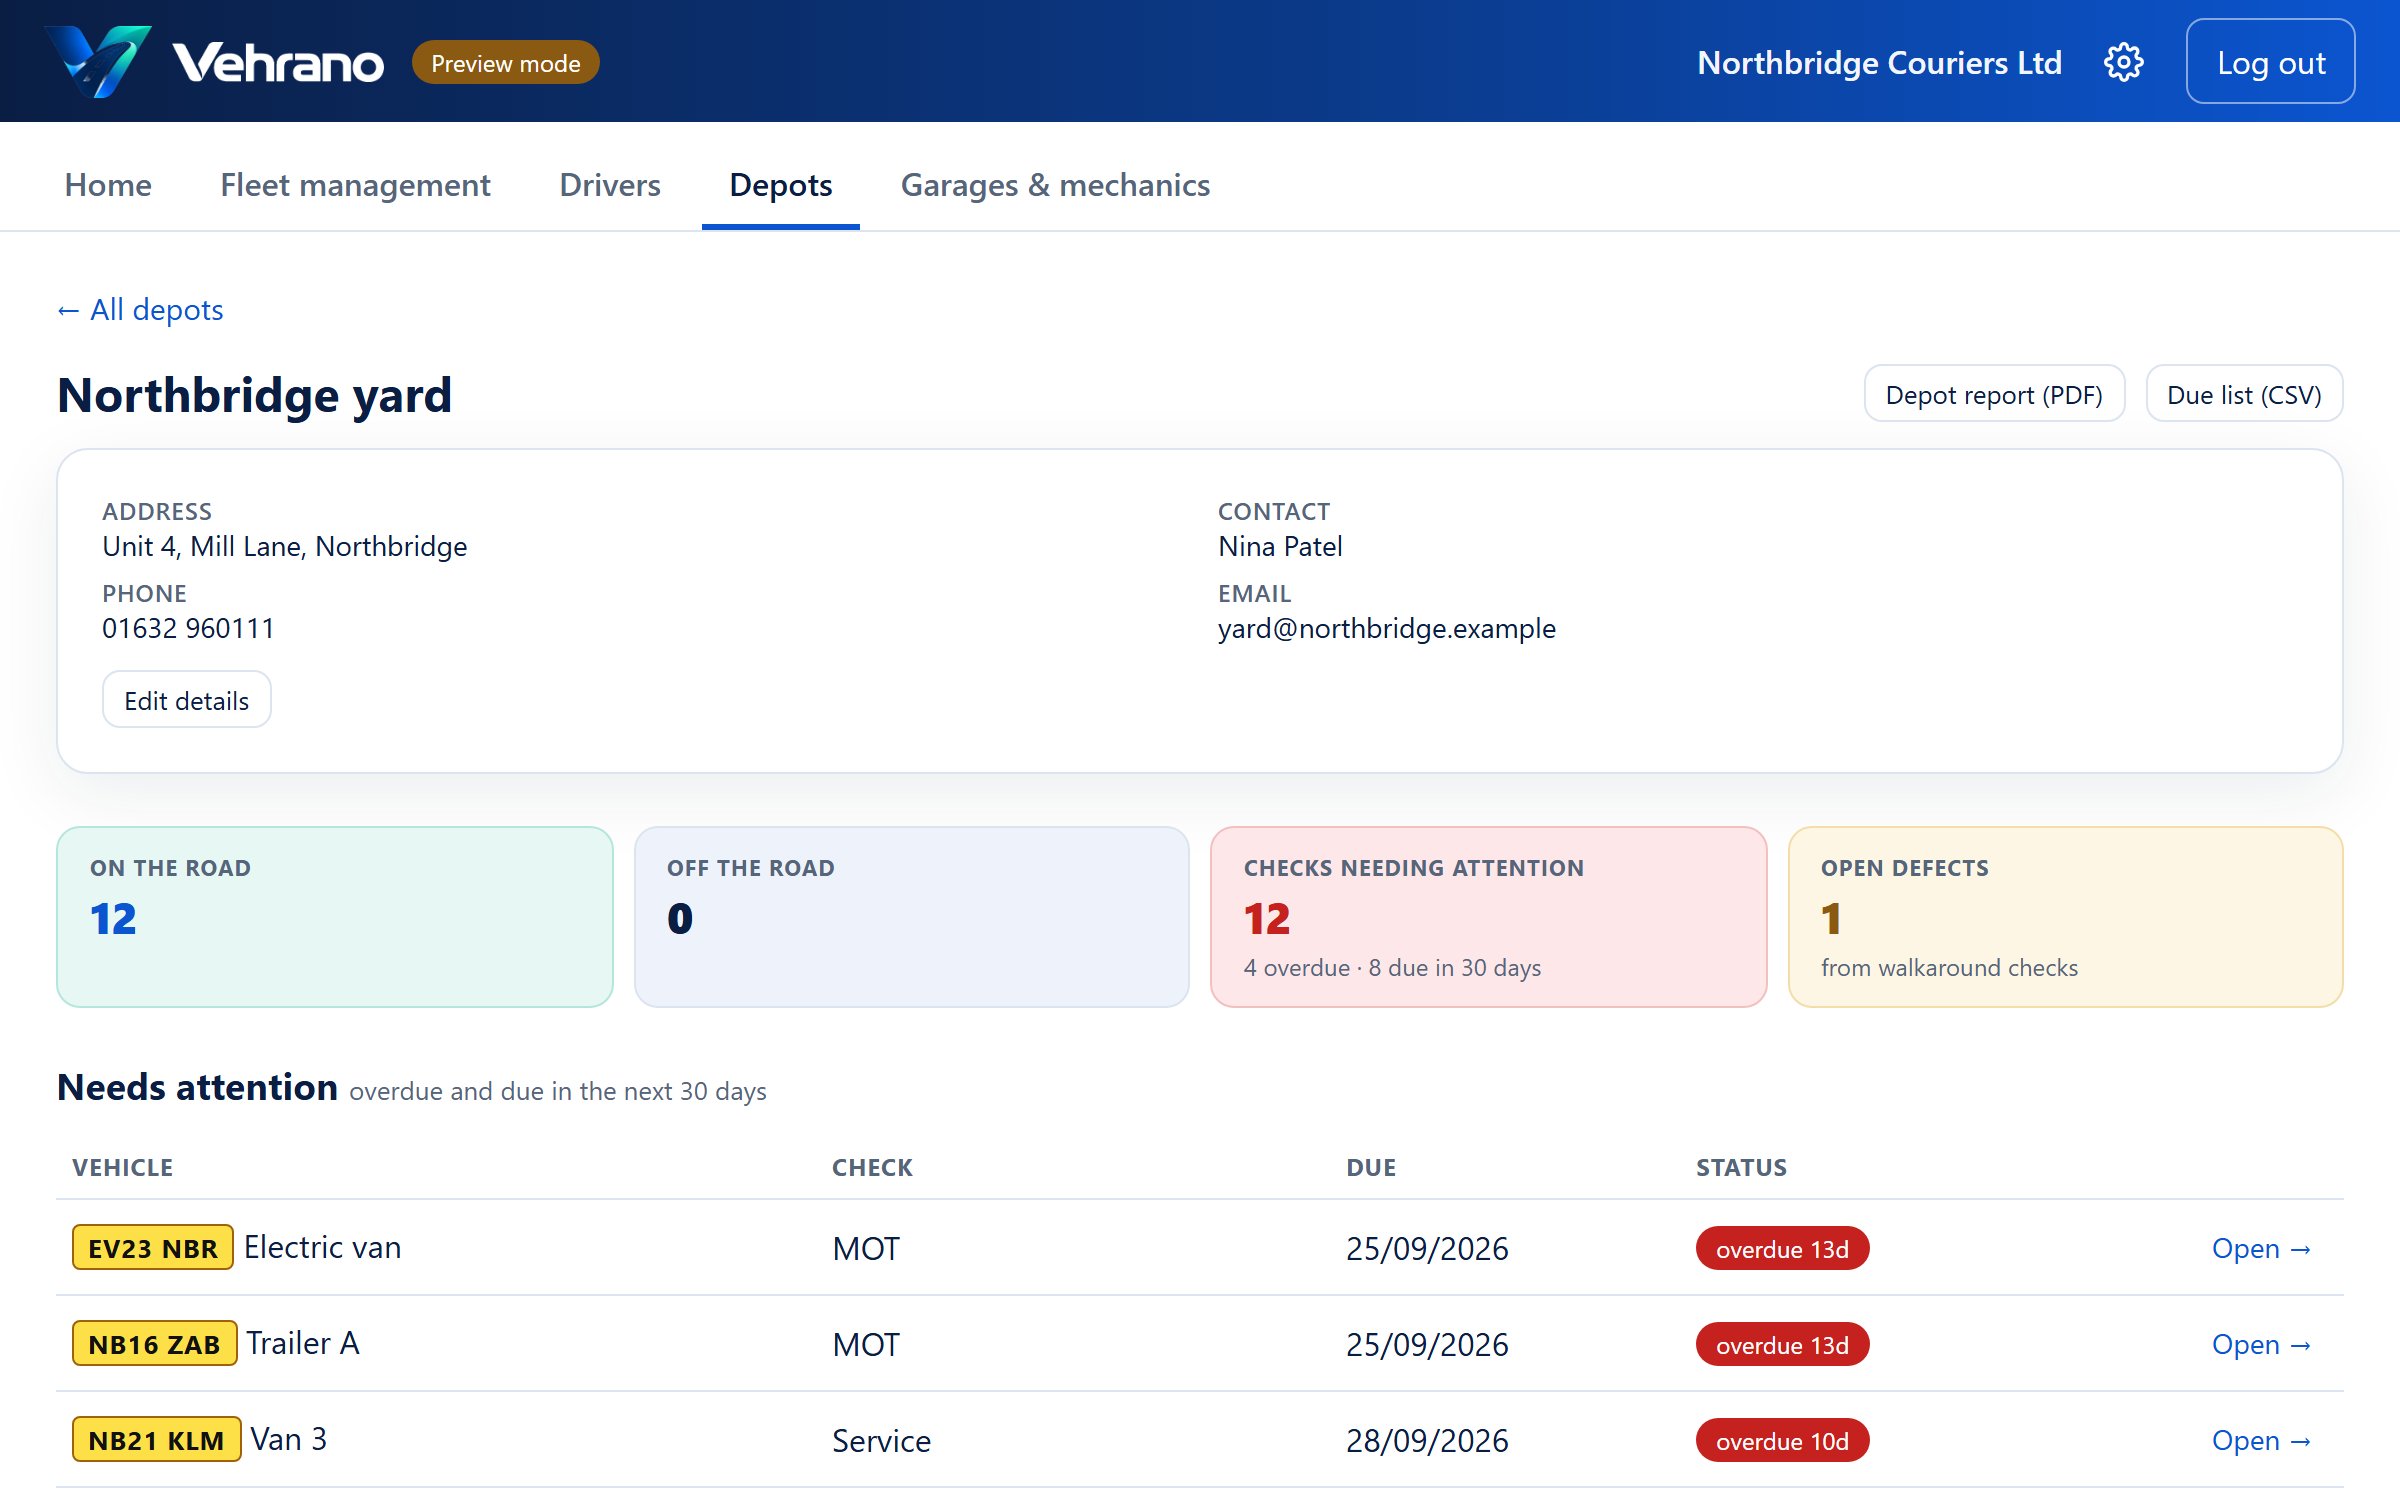Select the Off the road card
2400x1500 pixels.
(x=912, y=917)
